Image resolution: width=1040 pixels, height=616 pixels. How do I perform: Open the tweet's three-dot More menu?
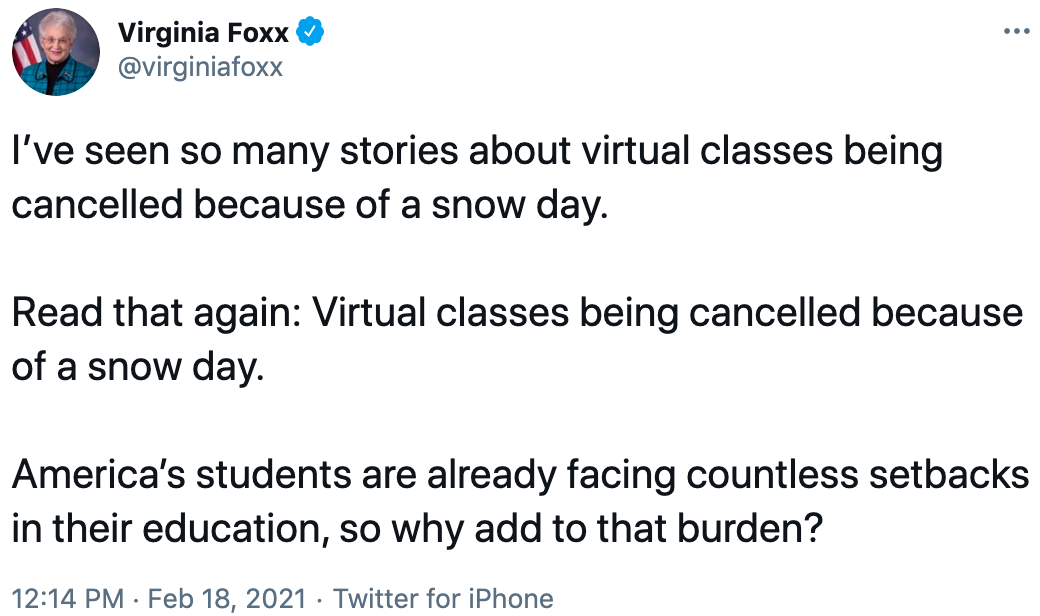coord(1016,33)
